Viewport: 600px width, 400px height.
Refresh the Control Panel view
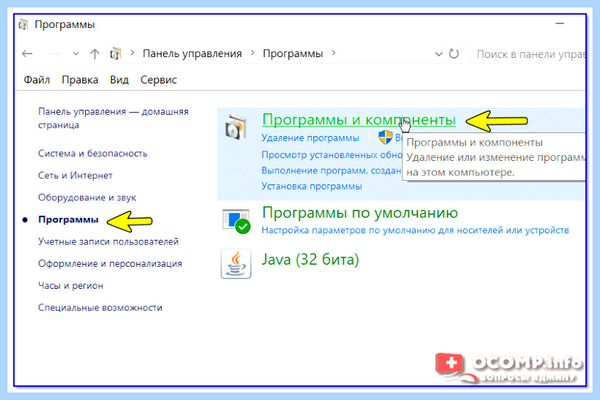click(x=454, y=54)
